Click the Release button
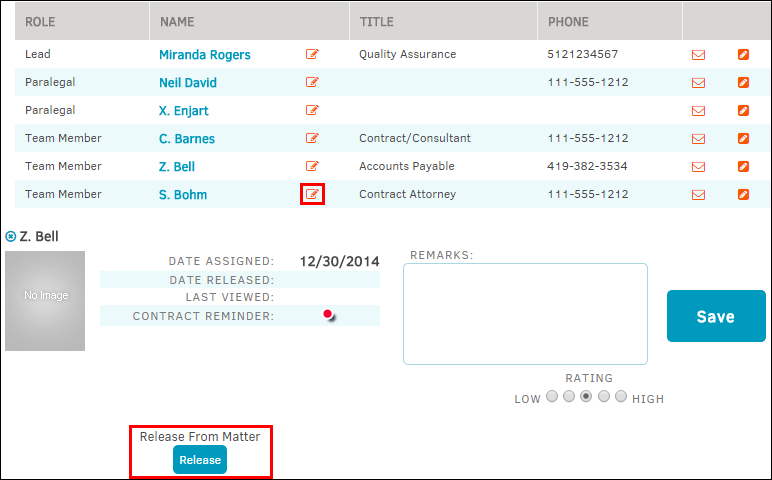772x480 pixels. 200,460
